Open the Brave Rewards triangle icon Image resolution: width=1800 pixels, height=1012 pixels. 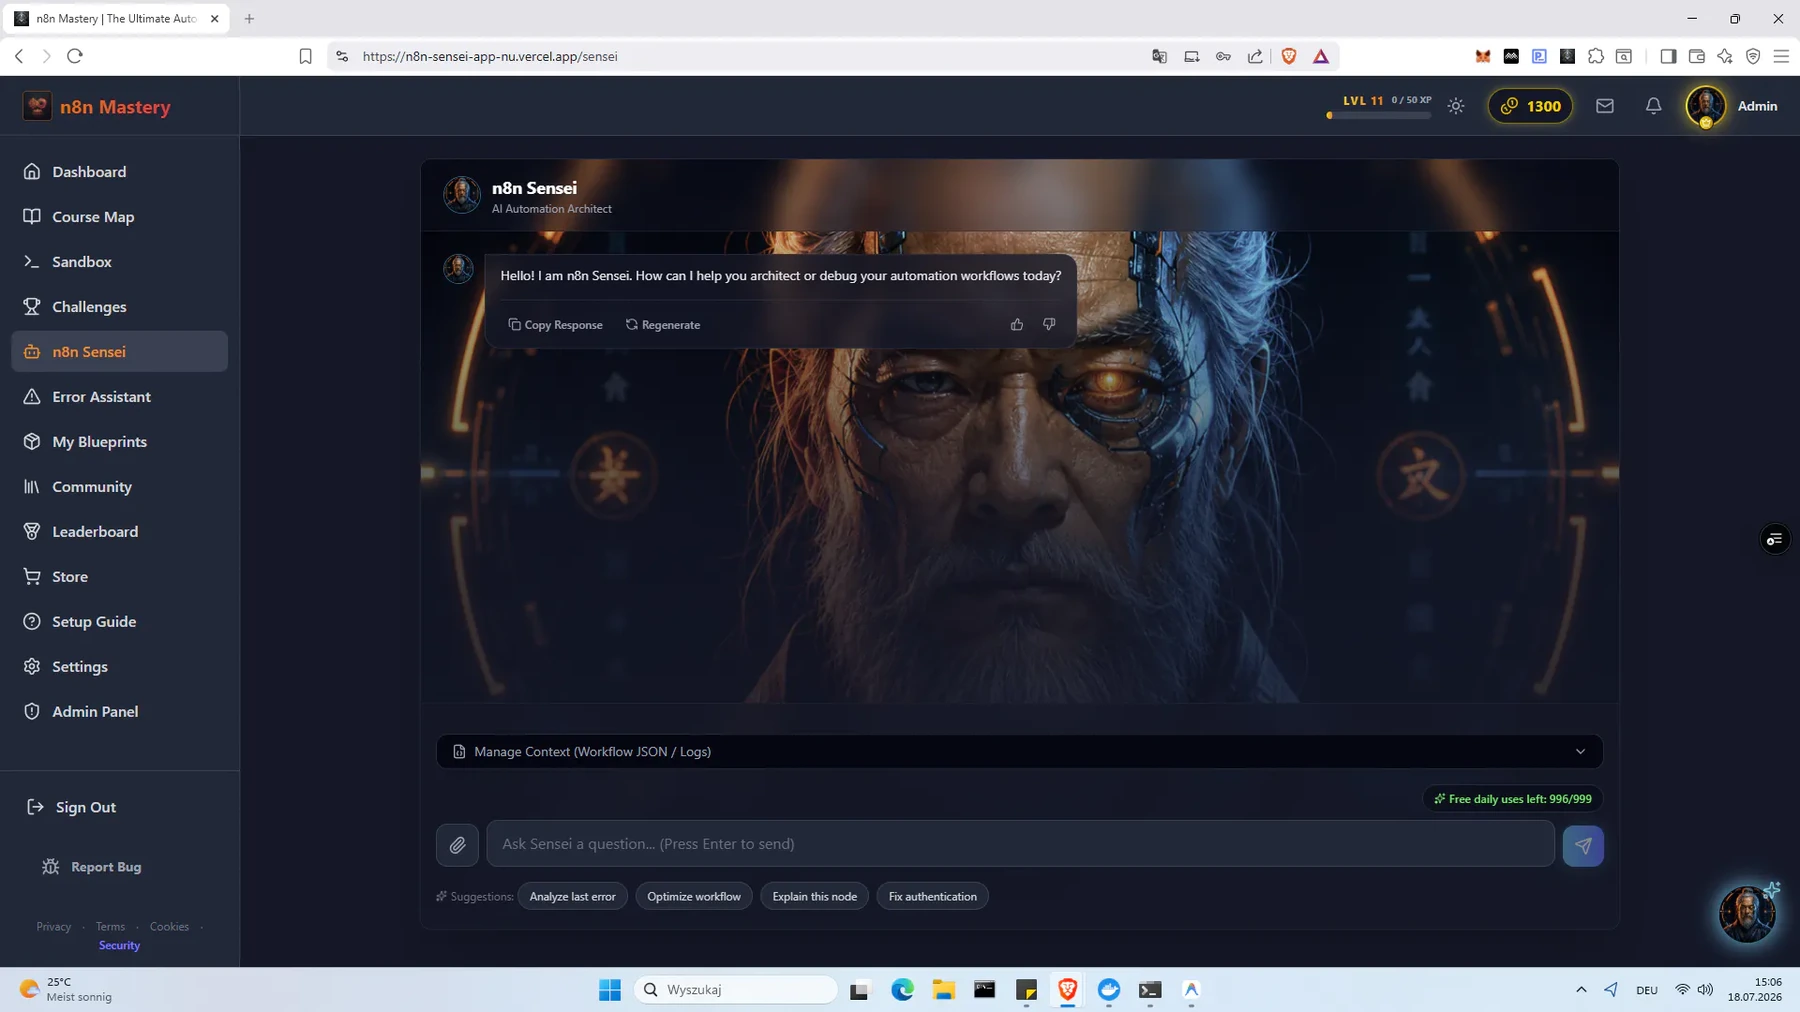pos(1321,57)
